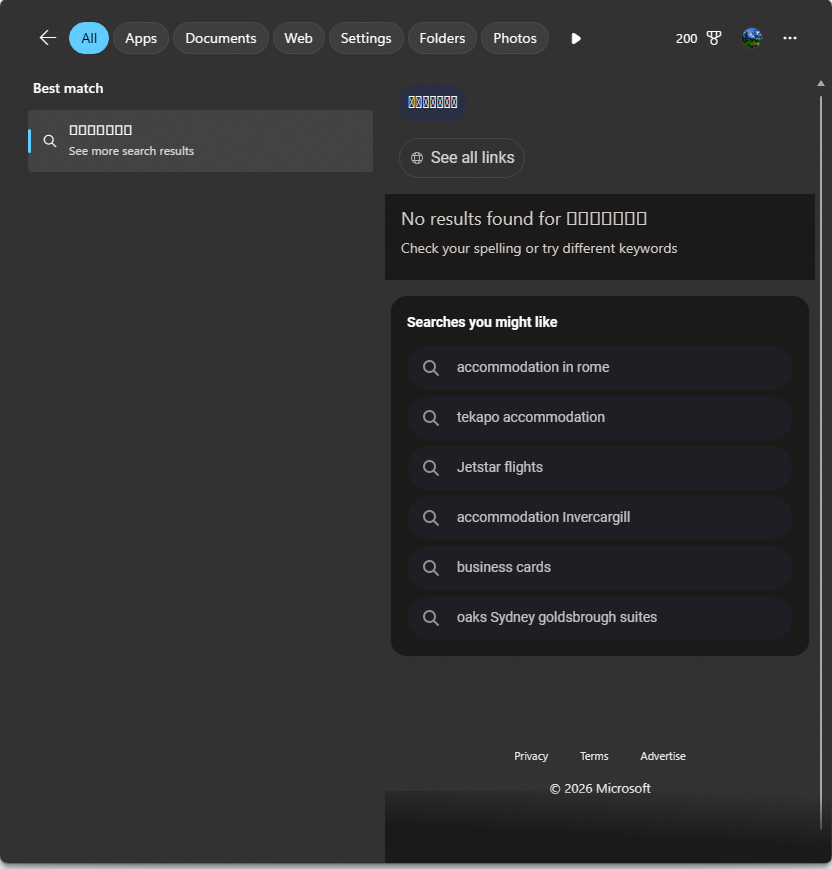Show more filter tabs with play arrow
Image resolution: width=832 pixels, height=869 pixels.
[x=576, y=38]
